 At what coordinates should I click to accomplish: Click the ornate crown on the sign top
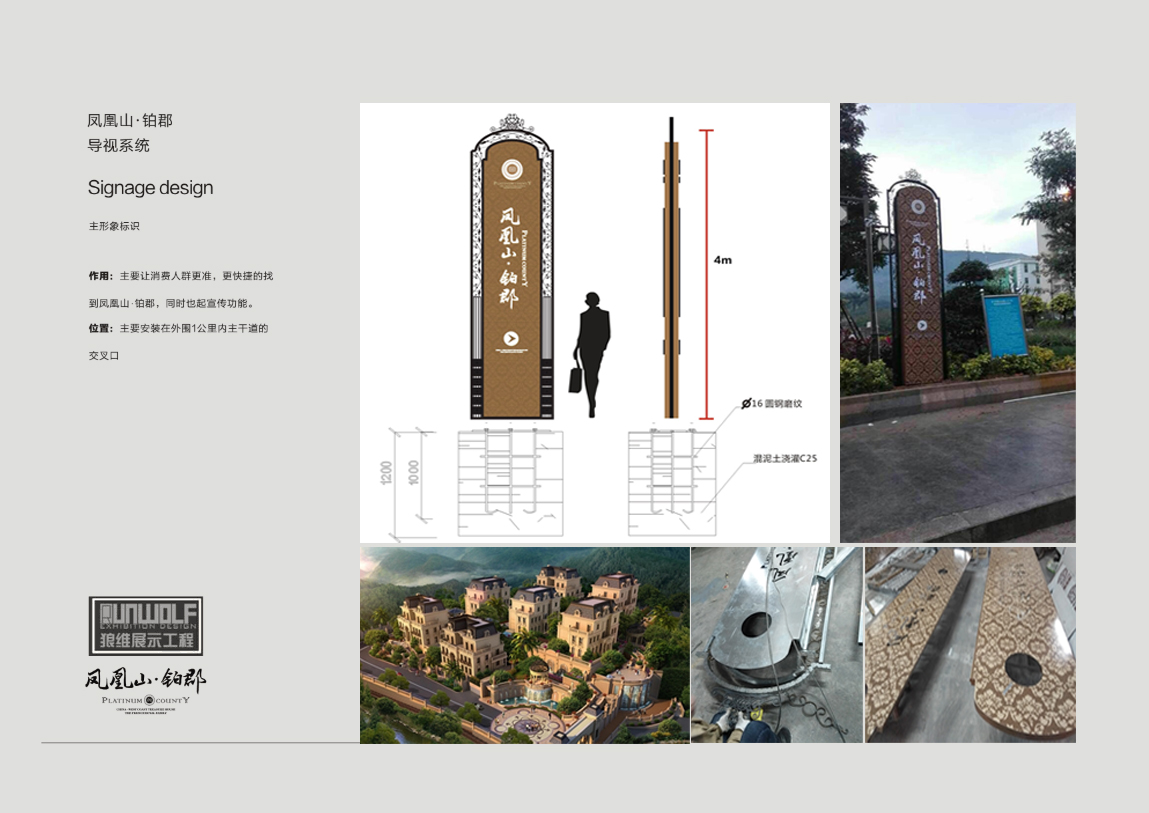(x=511, y=122)
